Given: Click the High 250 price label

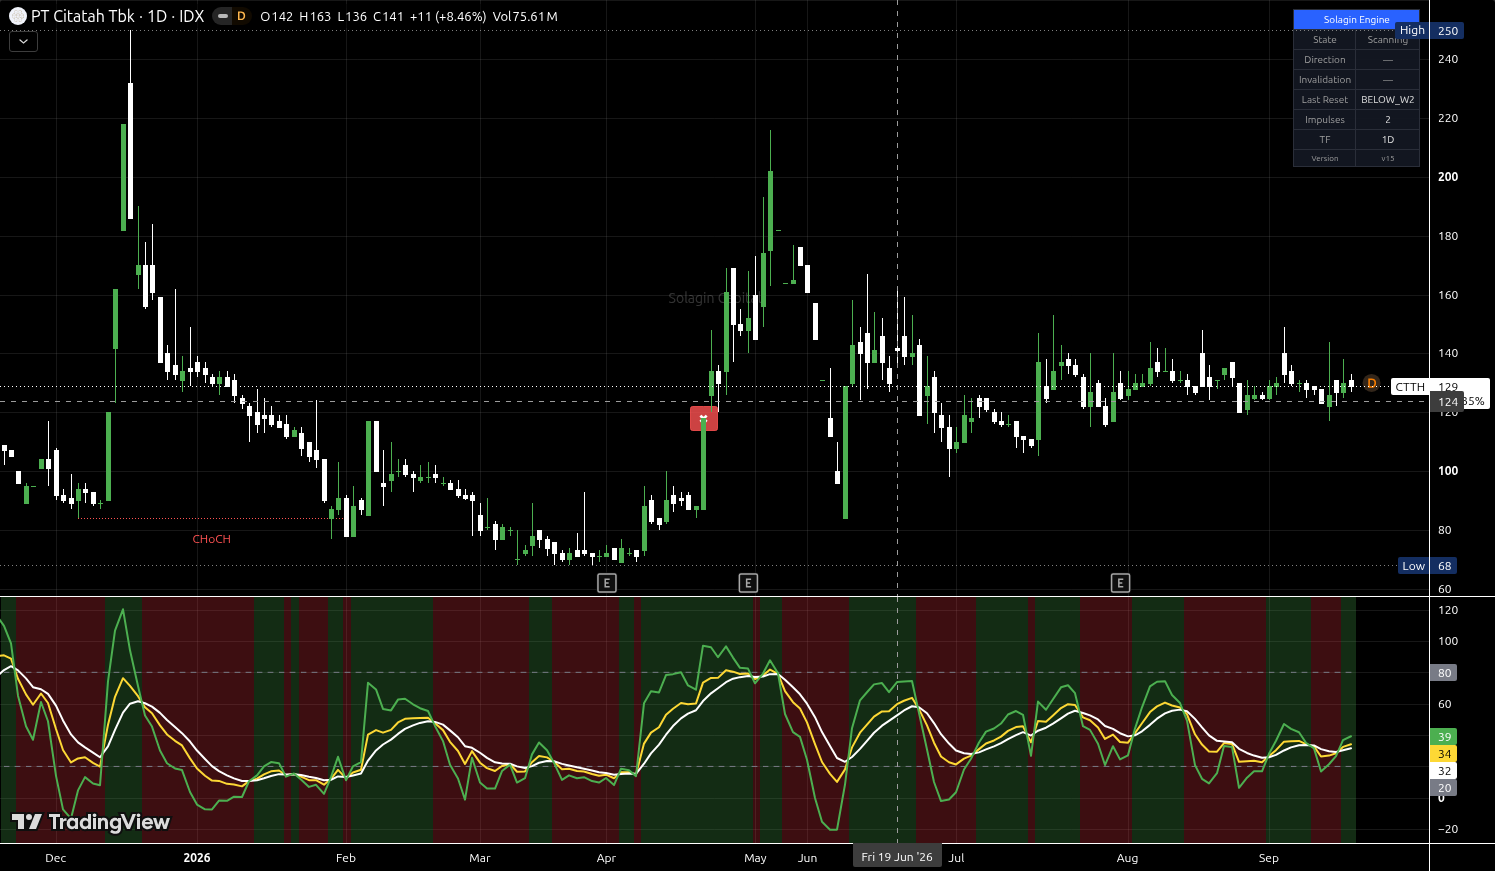Looking at the screenshot, I should [x=1430, y=31].
